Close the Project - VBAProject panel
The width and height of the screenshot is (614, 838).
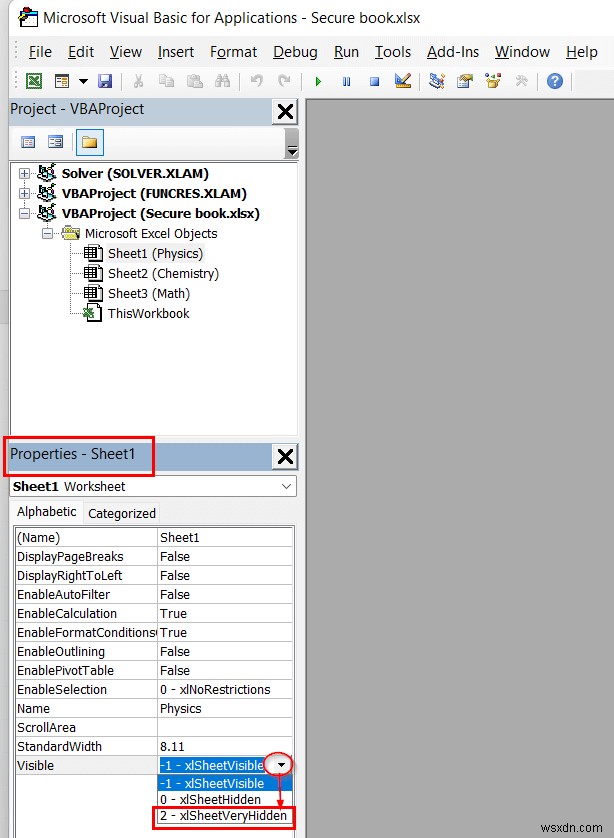(285, 112)
